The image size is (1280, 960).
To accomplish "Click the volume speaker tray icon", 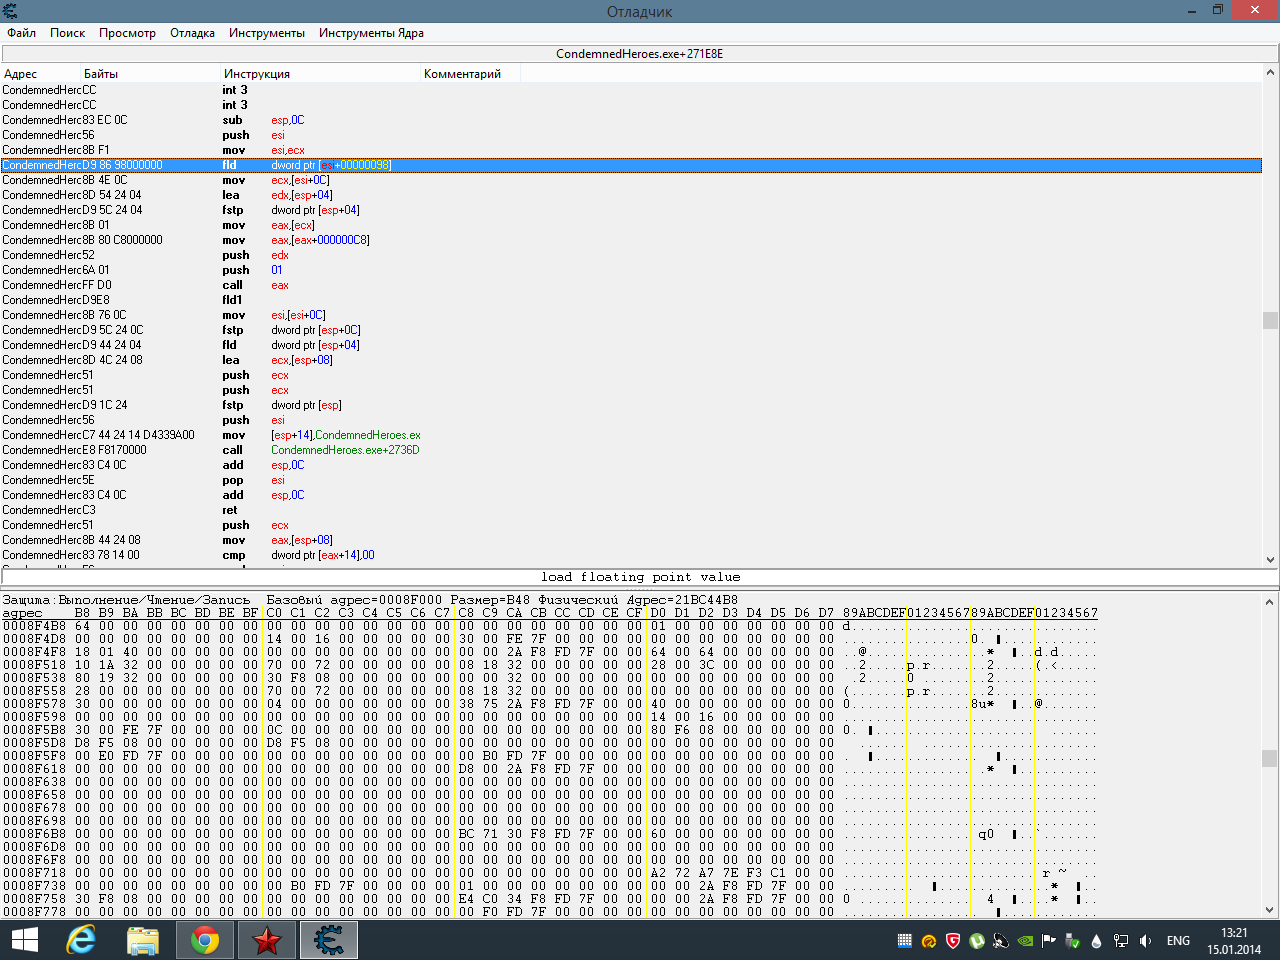I will click(x=1145, y=941).
